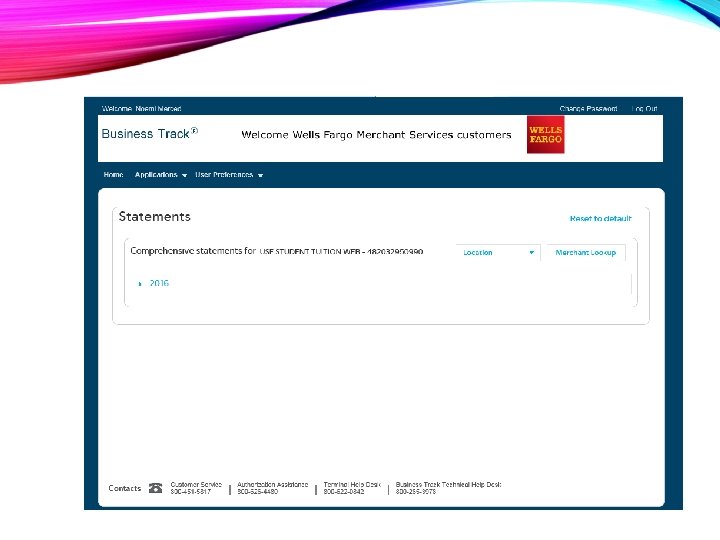
Task: Click Welcome Wells Fargo Merchant Services text
Action: pyautogui.click(x=376, y=135)
